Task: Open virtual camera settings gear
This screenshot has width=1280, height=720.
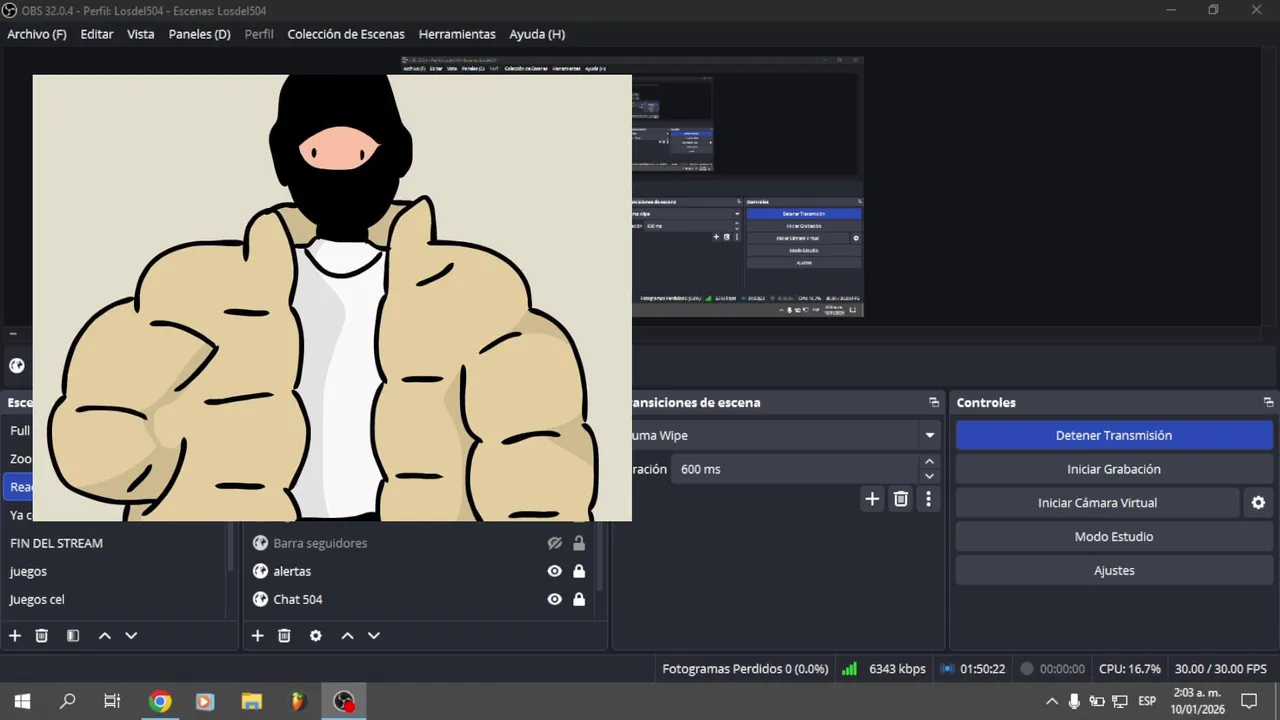Action: [x=1259, y=503]
